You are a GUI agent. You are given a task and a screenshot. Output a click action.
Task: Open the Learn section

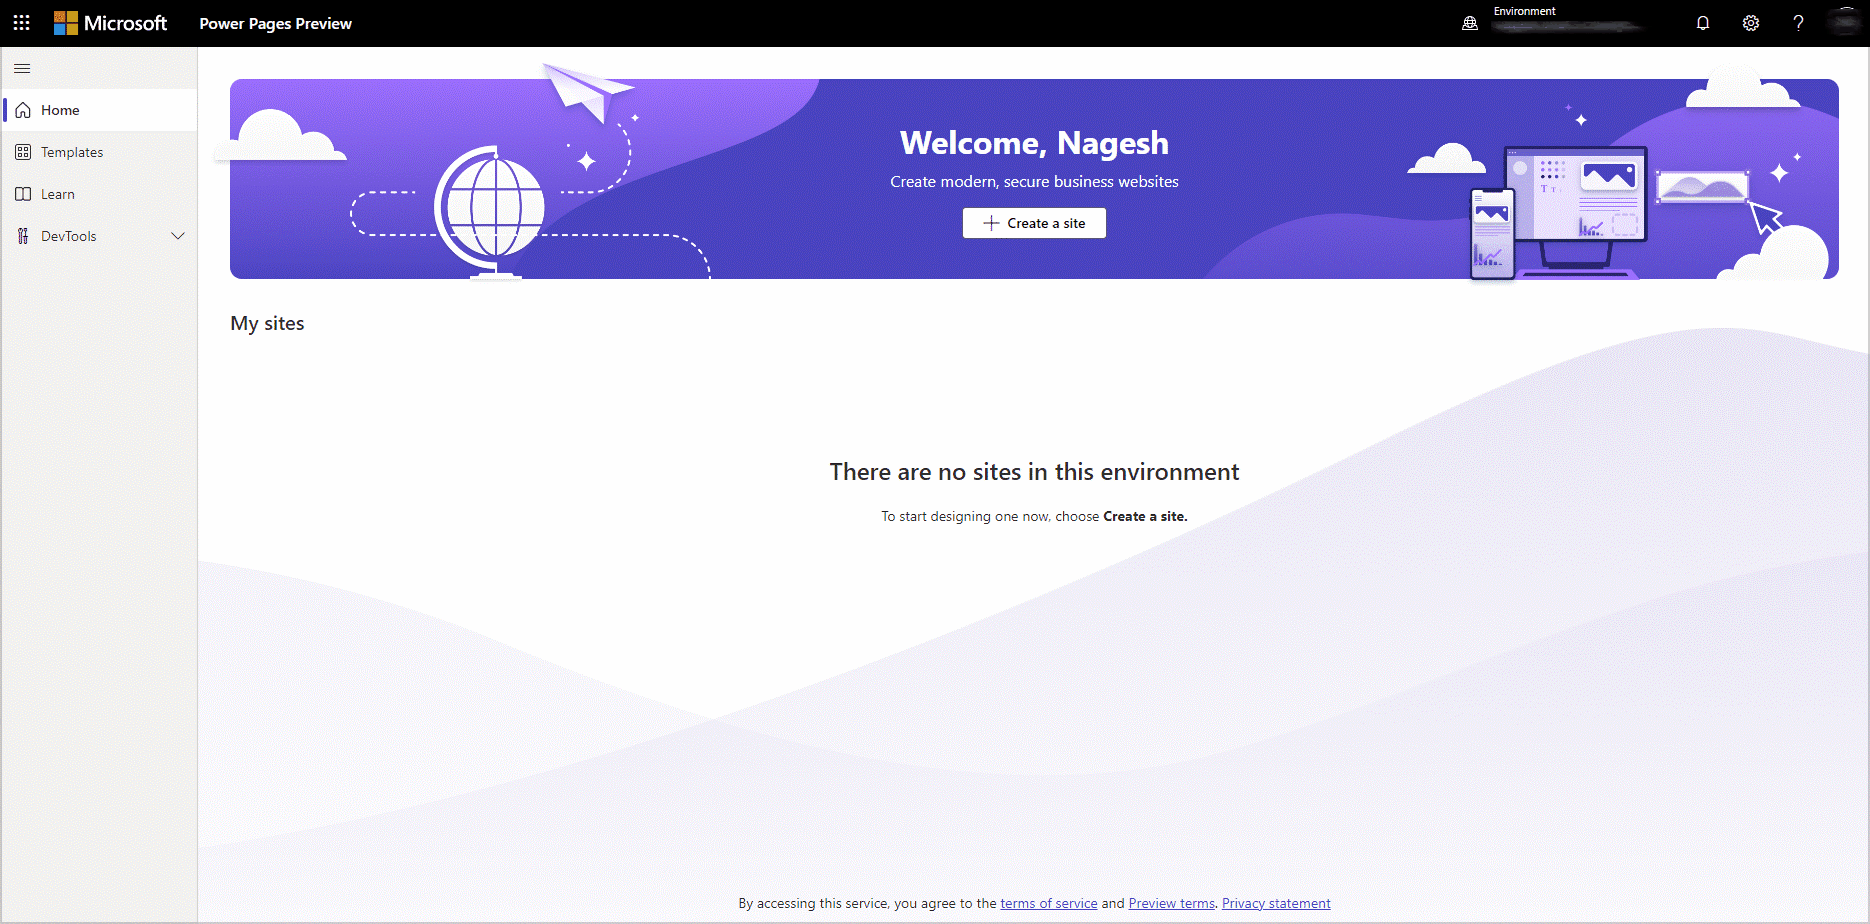point(57,194)
